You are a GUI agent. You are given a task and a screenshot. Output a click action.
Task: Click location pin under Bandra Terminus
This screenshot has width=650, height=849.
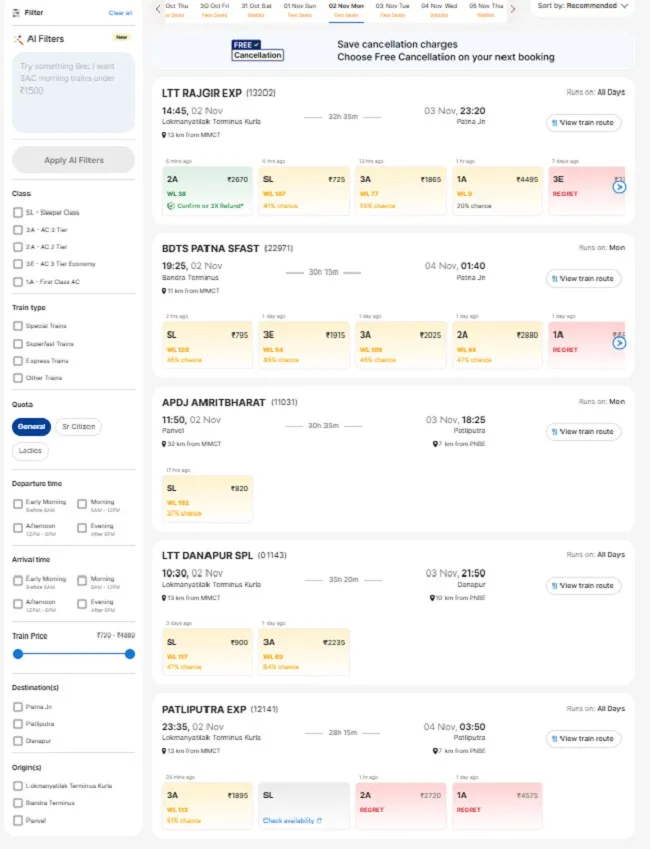point(164,291)
